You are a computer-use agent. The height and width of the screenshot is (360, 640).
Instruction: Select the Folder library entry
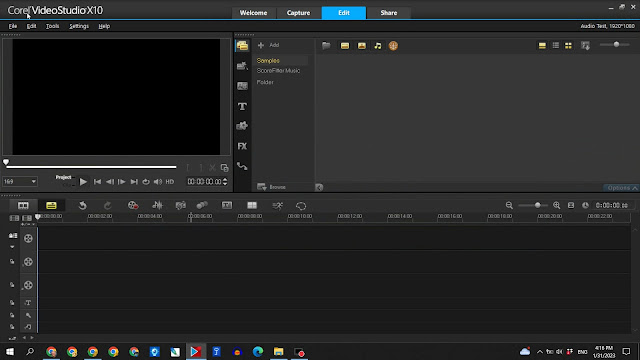(x=265, y=82)
